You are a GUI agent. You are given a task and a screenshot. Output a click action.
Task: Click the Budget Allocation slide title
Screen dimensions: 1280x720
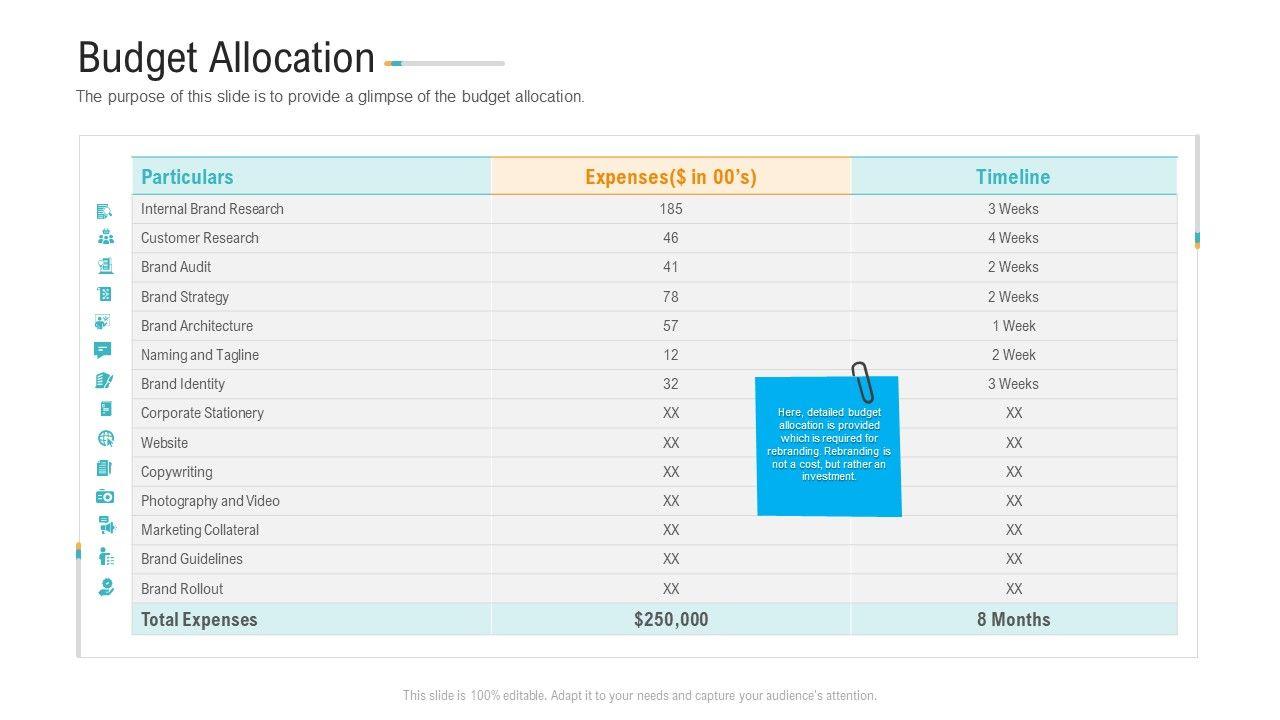click(226, 58)
